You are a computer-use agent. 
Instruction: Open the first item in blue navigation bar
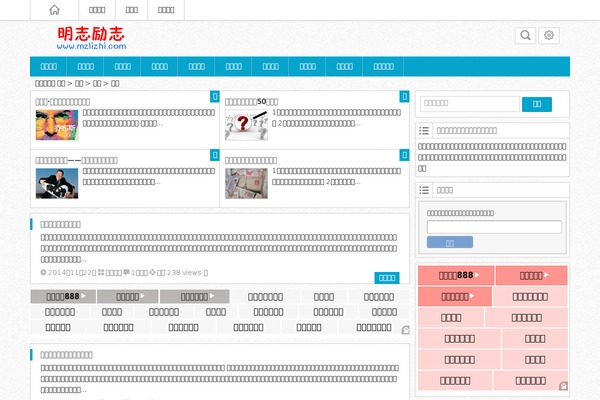tap(49, 67)
